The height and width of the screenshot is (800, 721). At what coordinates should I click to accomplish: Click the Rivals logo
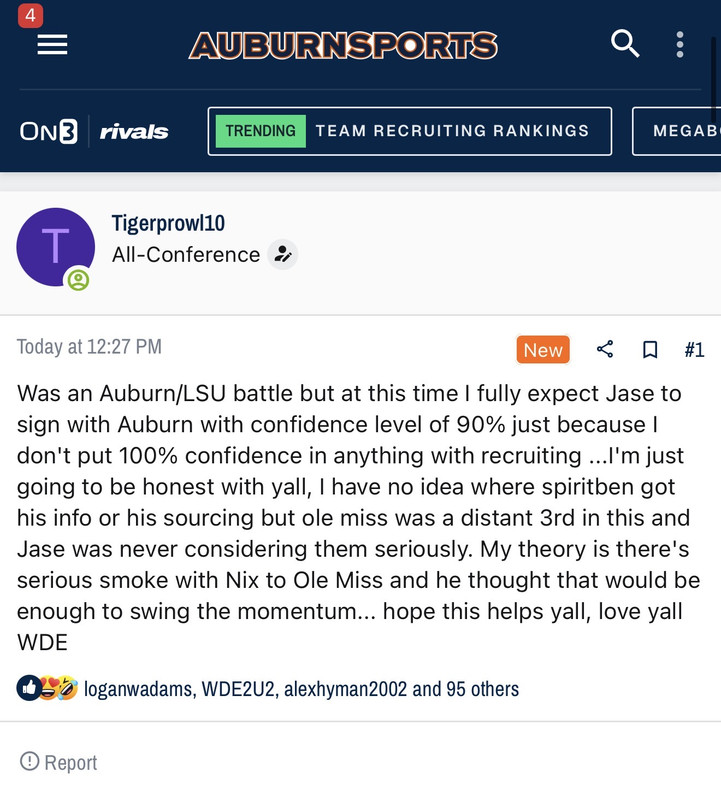[x=134, y=131]
